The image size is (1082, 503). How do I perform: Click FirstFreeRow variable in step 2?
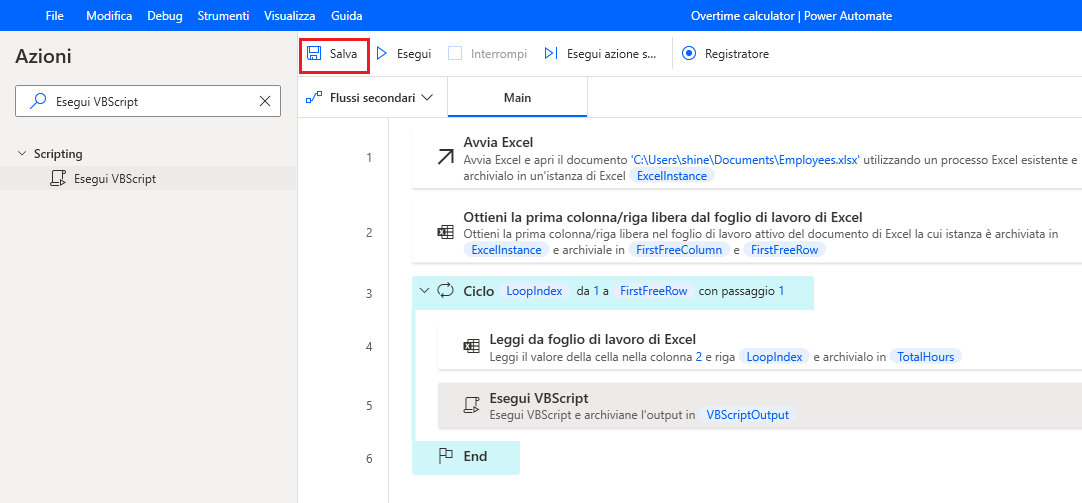[785, 250]
